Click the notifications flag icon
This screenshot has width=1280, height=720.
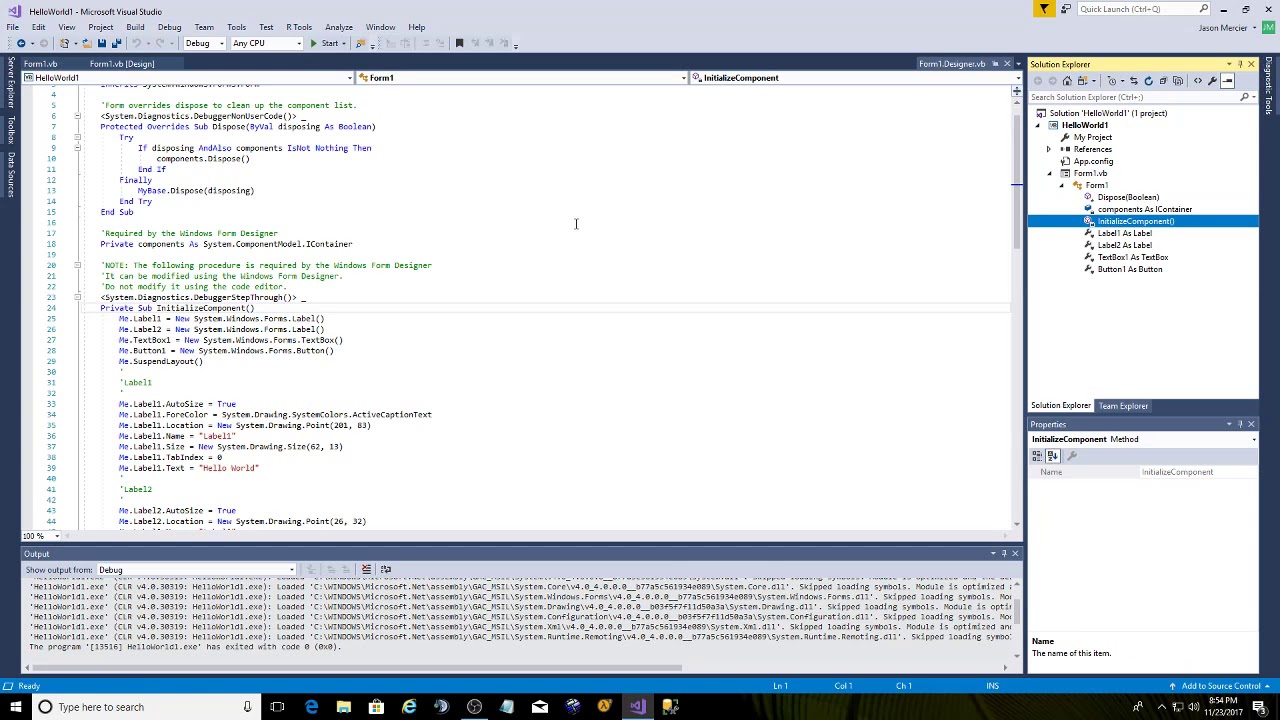pyautogui.click(x=1044, y=9)
